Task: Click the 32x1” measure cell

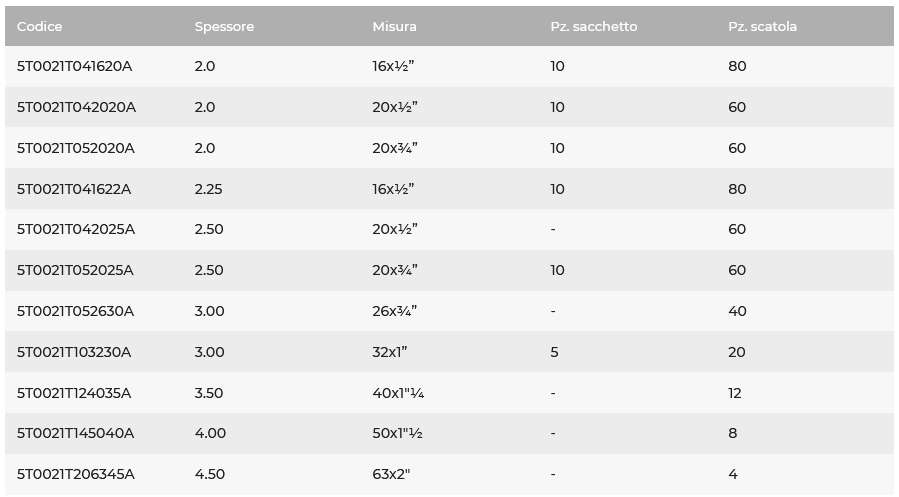Action: click(x=390, y=352)
